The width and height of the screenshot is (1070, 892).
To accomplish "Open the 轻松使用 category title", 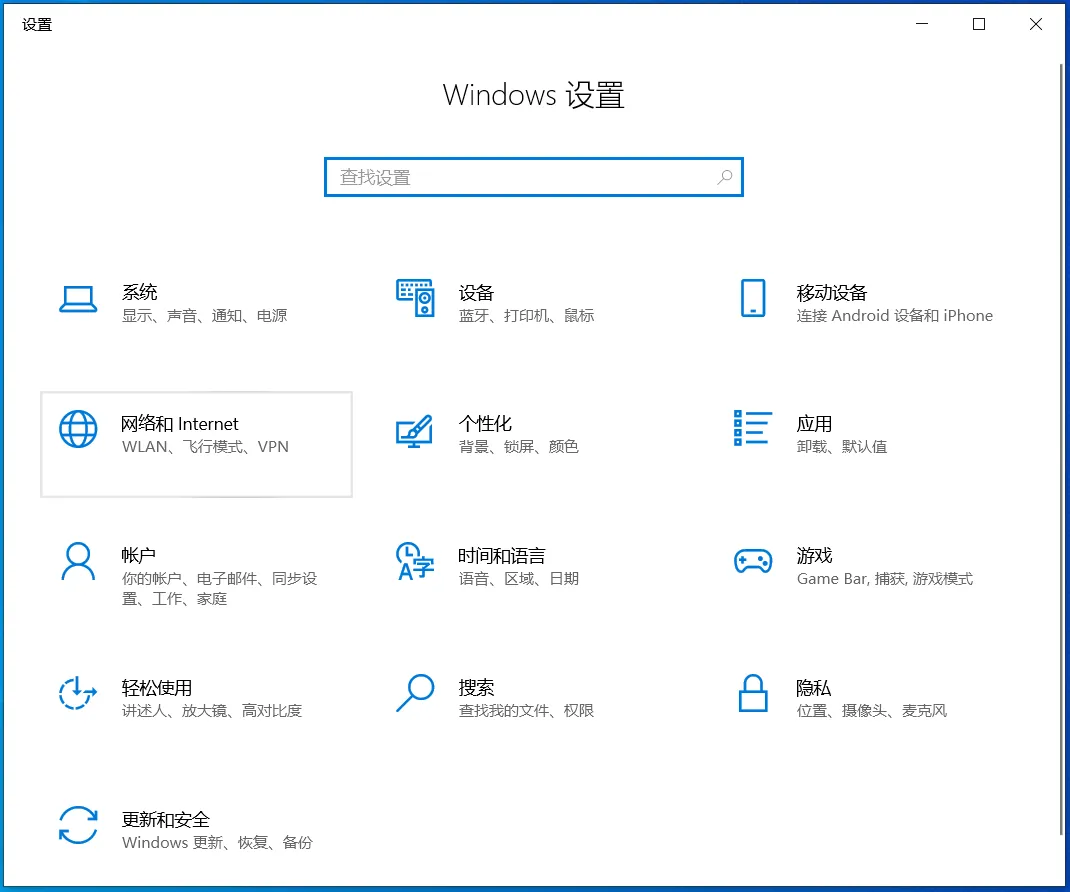I will (157, 687).
